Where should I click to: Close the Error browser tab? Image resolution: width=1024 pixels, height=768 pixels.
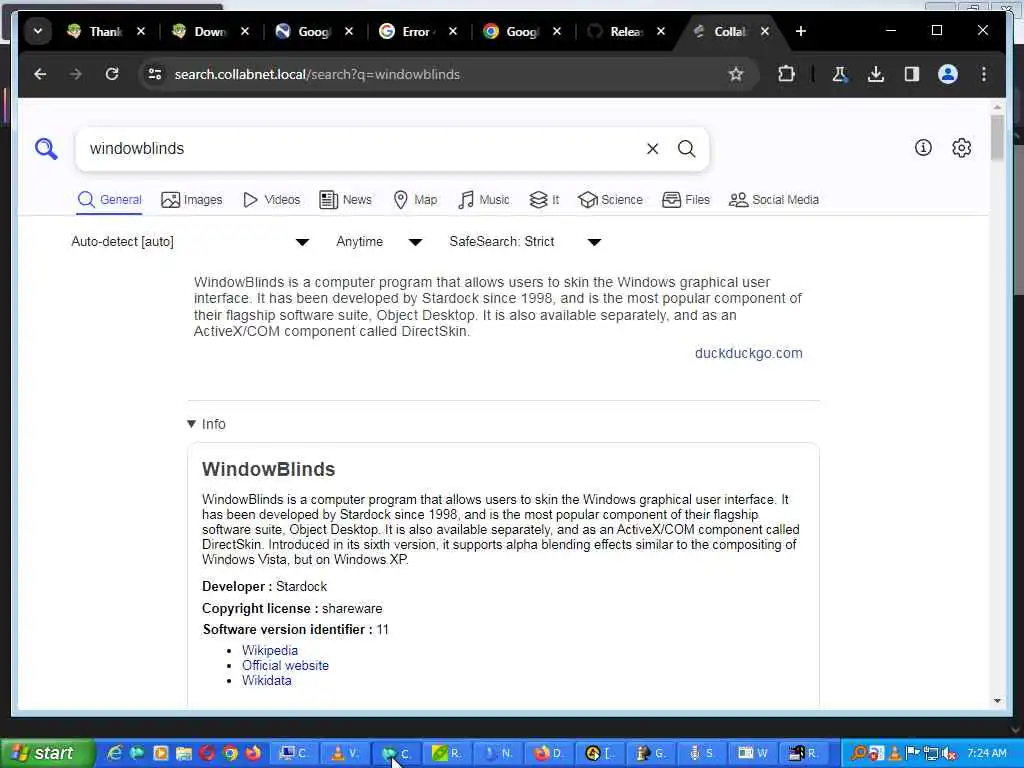(453, 31)
